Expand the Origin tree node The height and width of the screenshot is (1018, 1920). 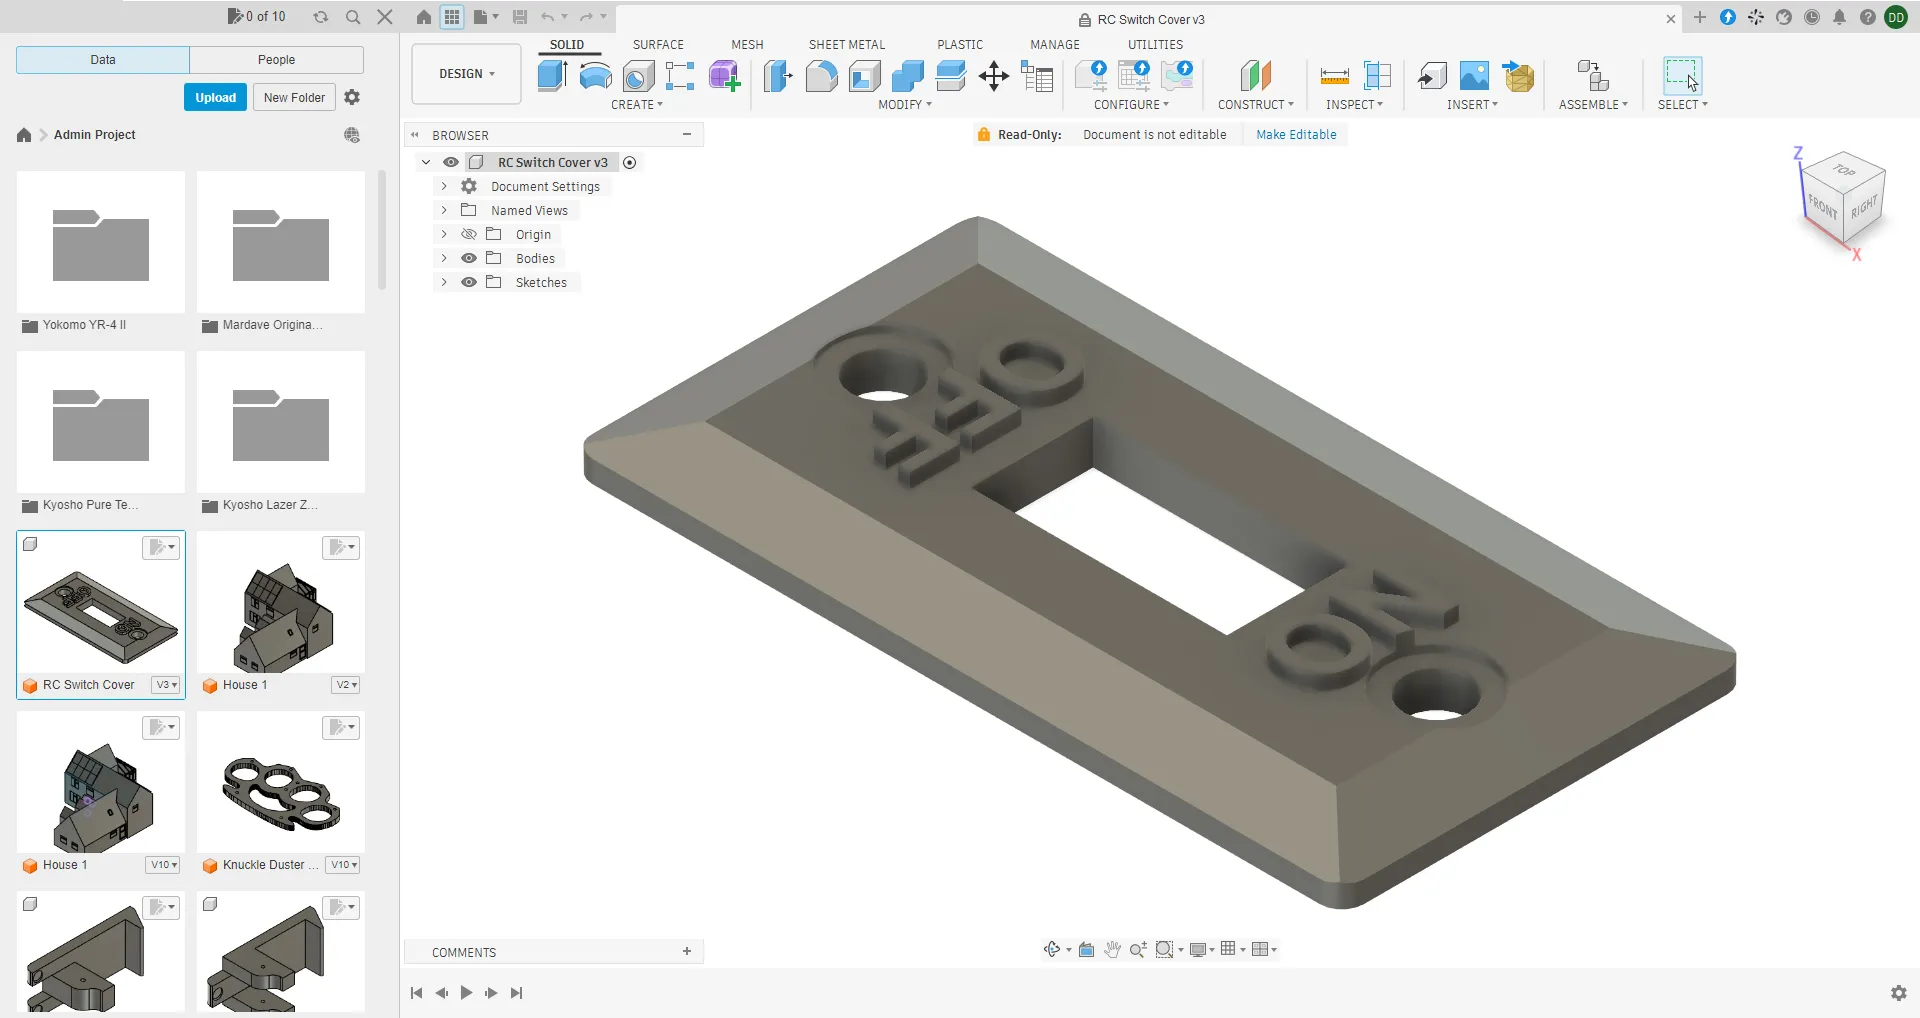(444, 234)
